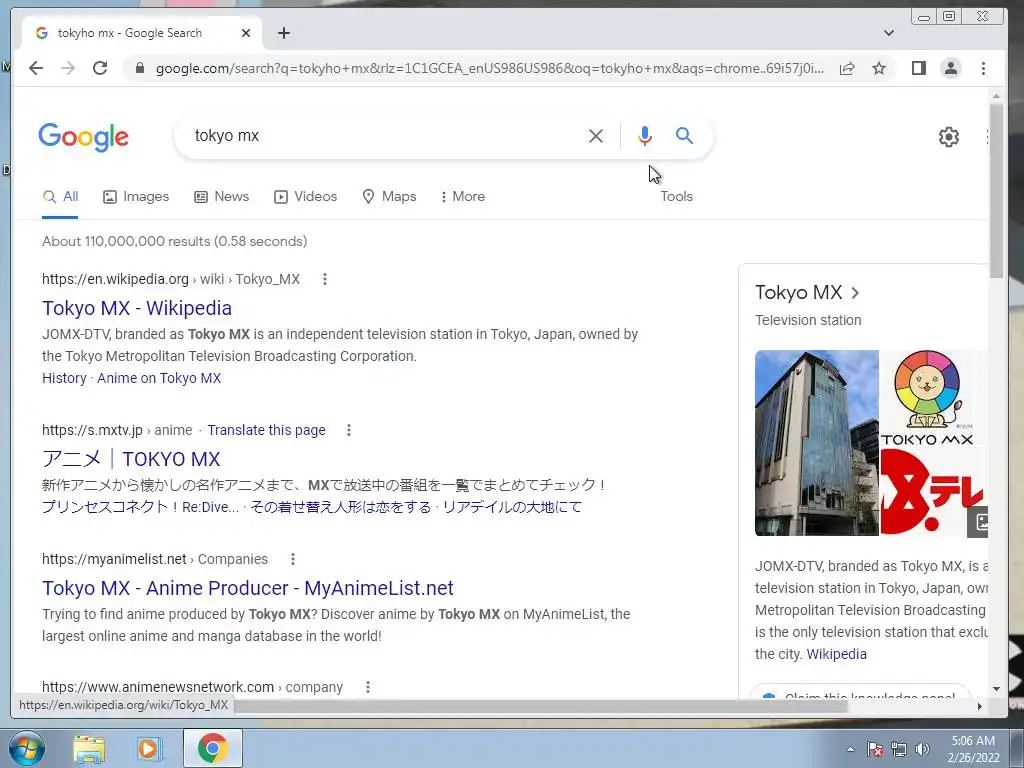Click the Chrome taskbar button
Viewport: 1024px width, 768px height.
point(212,748)
